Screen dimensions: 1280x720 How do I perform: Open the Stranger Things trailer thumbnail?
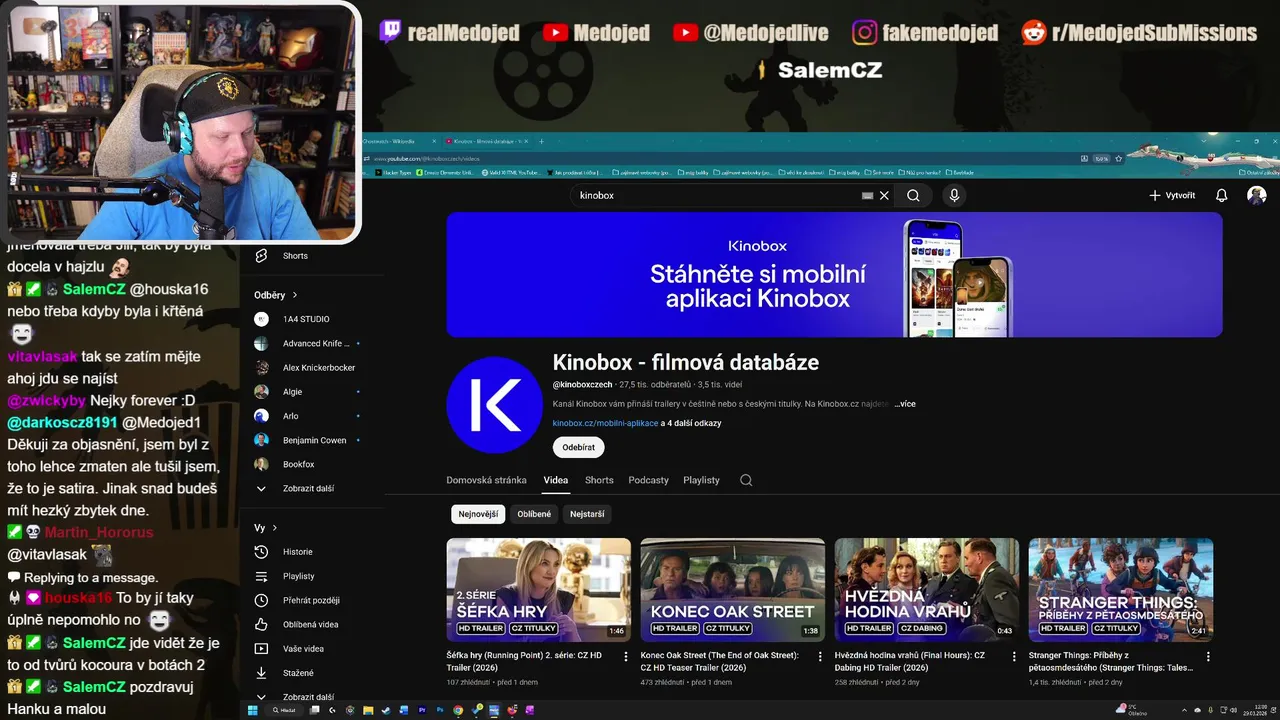tap(1120, 590)
